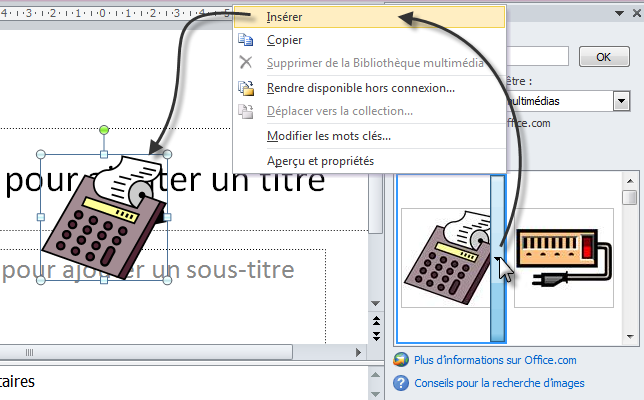Click the notes pane scroll down arrow
Viewport: 644px width, 400px height.
pos(376,394)
